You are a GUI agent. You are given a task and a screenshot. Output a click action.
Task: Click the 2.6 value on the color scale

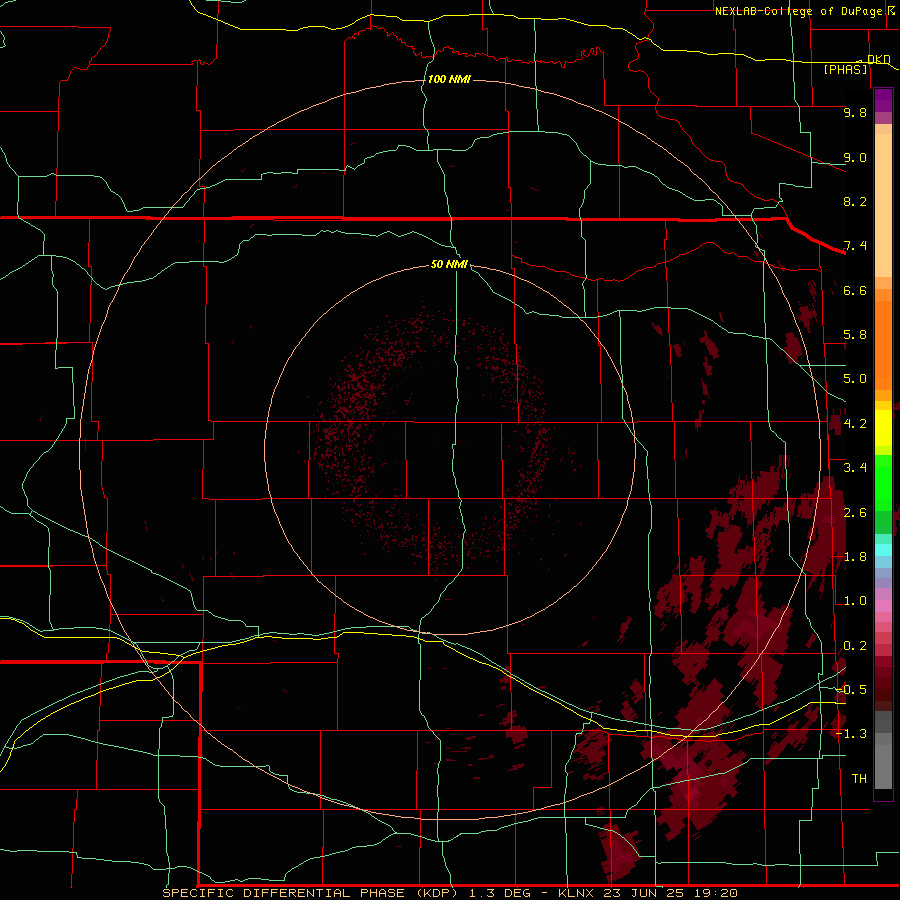click(855, 513)
